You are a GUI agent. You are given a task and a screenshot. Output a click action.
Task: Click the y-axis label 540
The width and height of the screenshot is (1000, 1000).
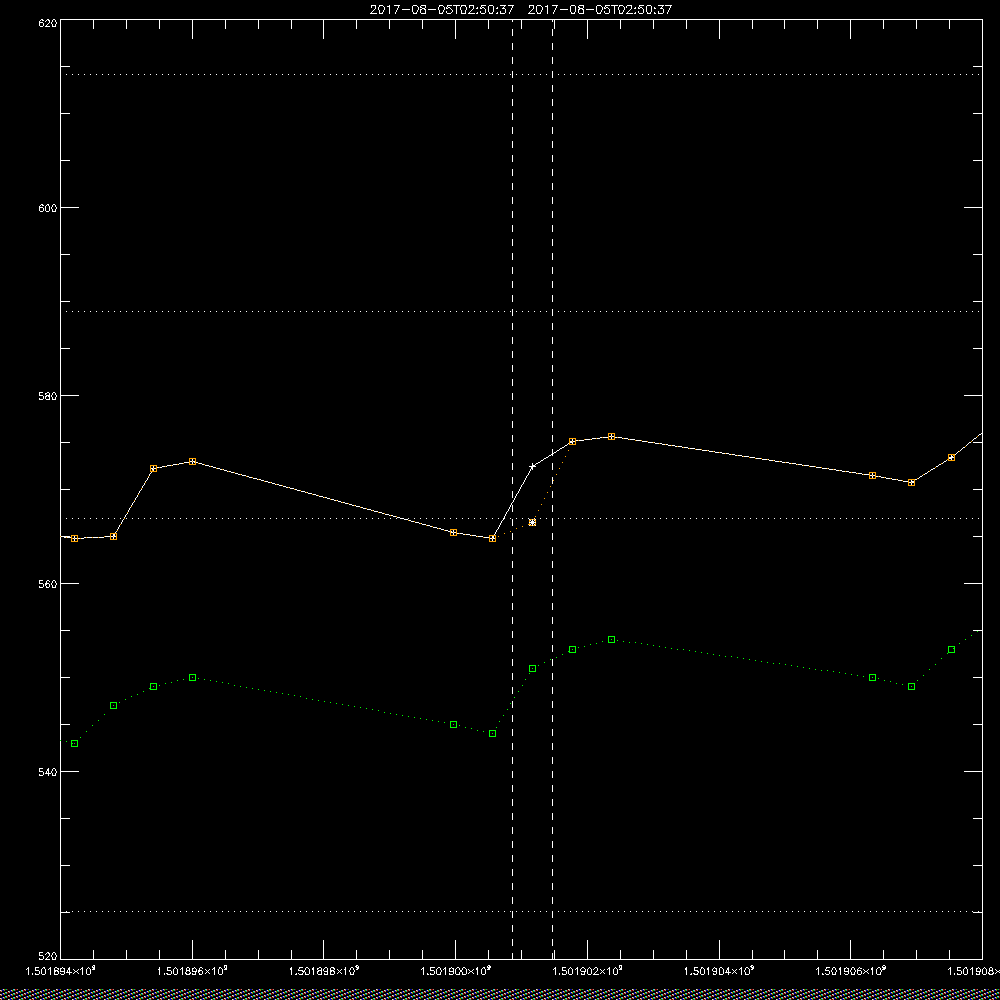[x=48, y=772]
